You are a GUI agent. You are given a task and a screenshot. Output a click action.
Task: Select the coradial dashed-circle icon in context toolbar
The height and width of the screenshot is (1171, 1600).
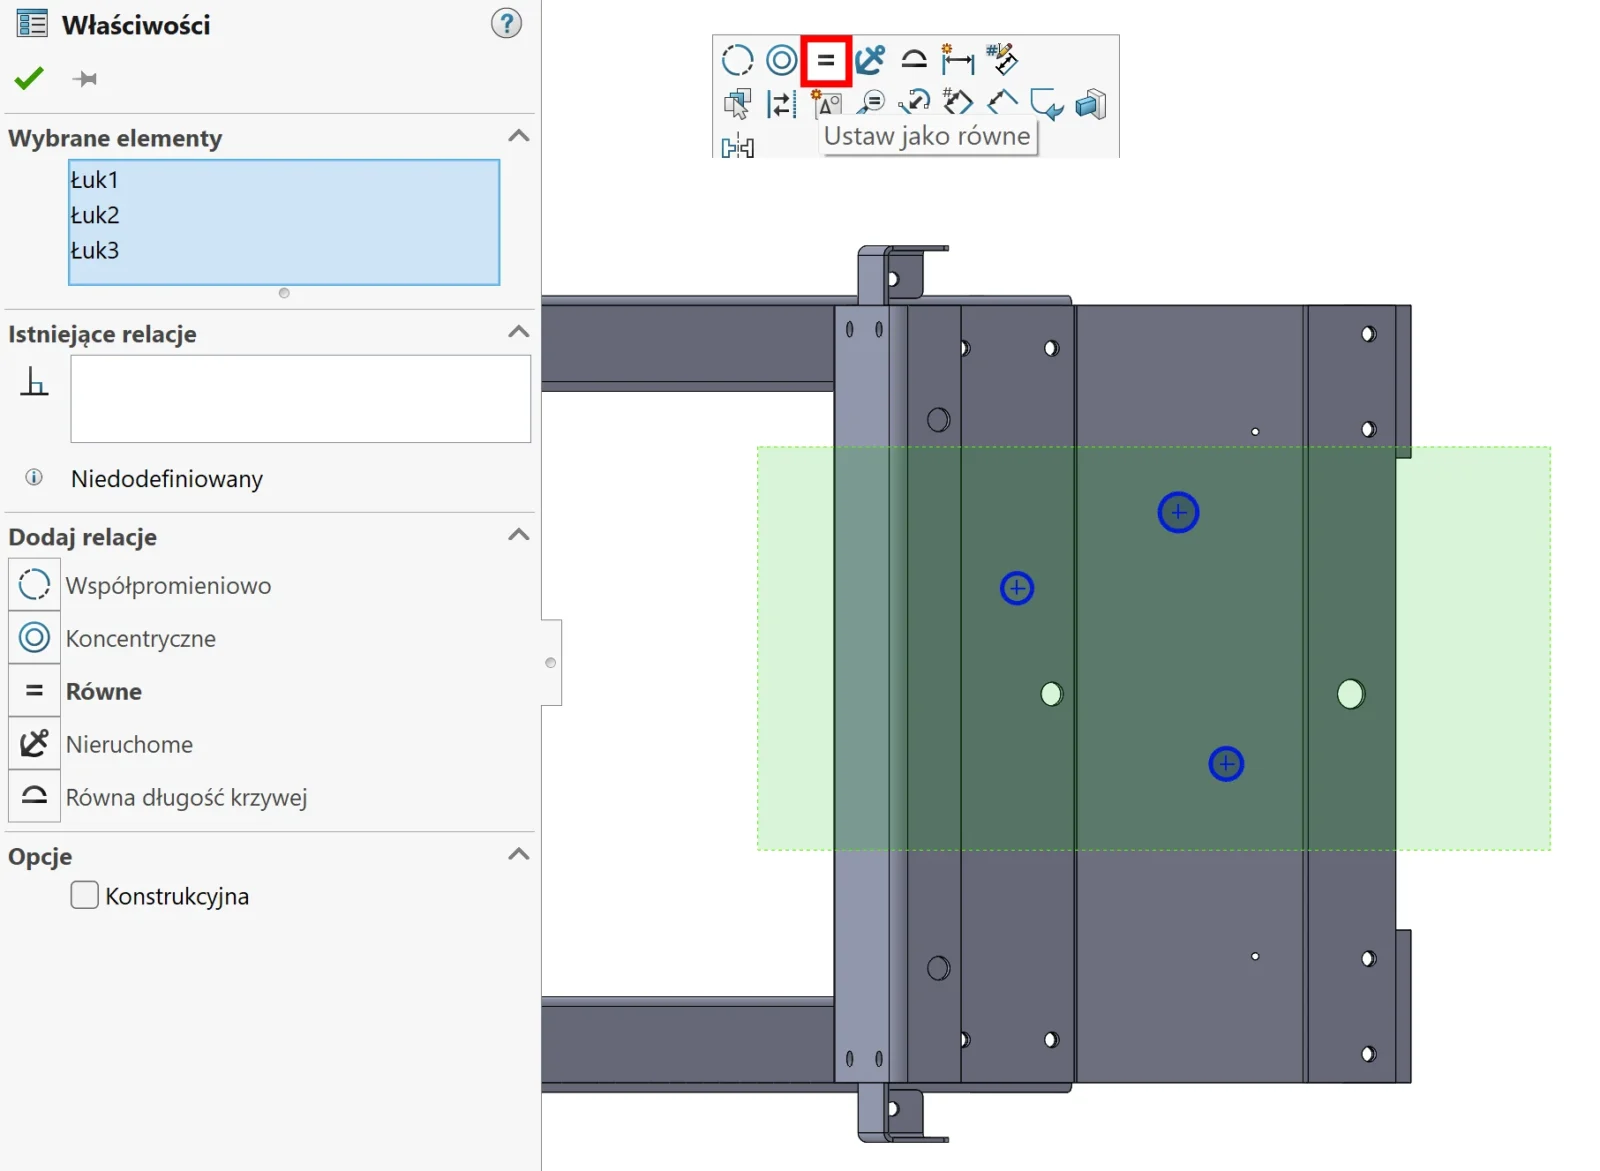(x=737, y=60)
